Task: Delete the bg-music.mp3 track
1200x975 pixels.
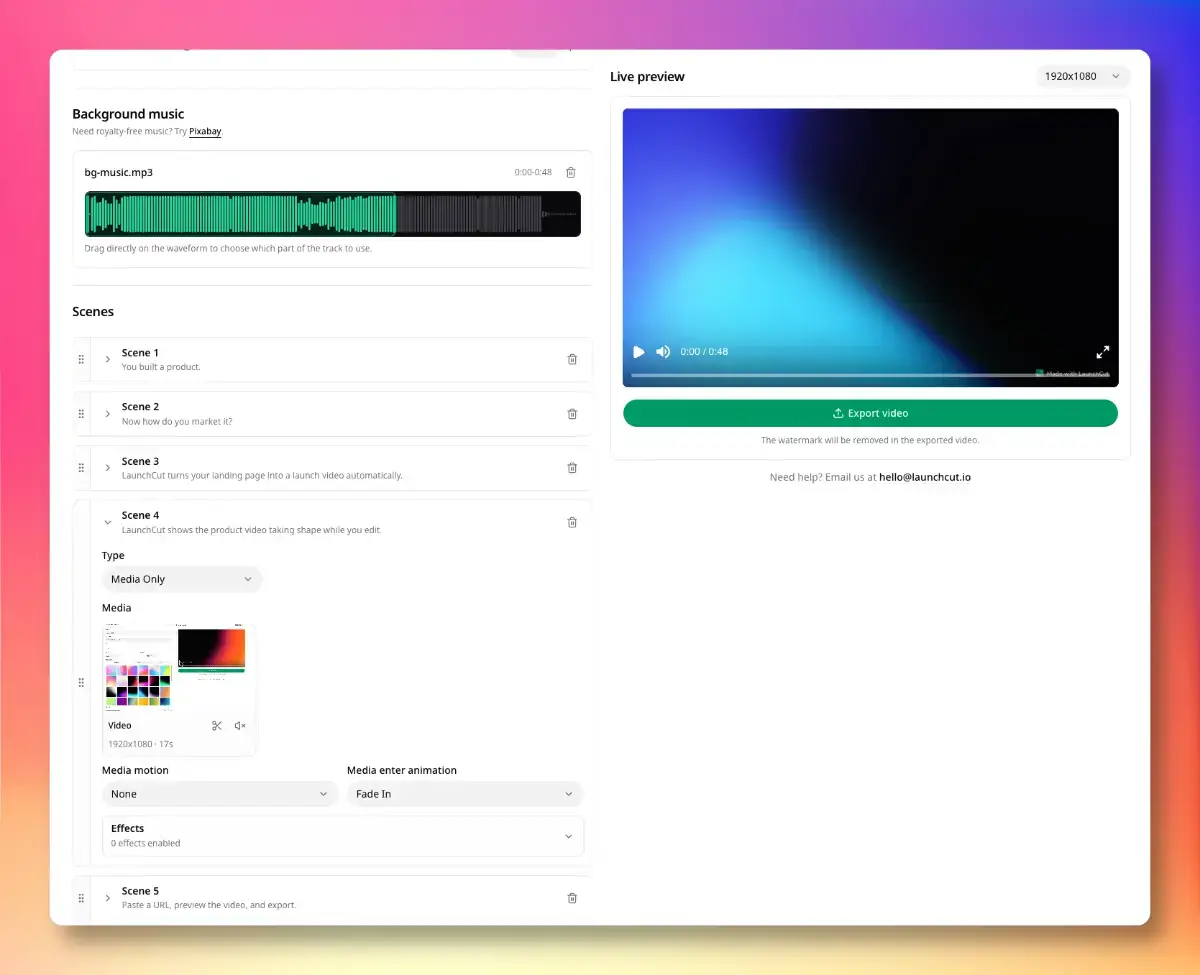Action: point(571,172)
